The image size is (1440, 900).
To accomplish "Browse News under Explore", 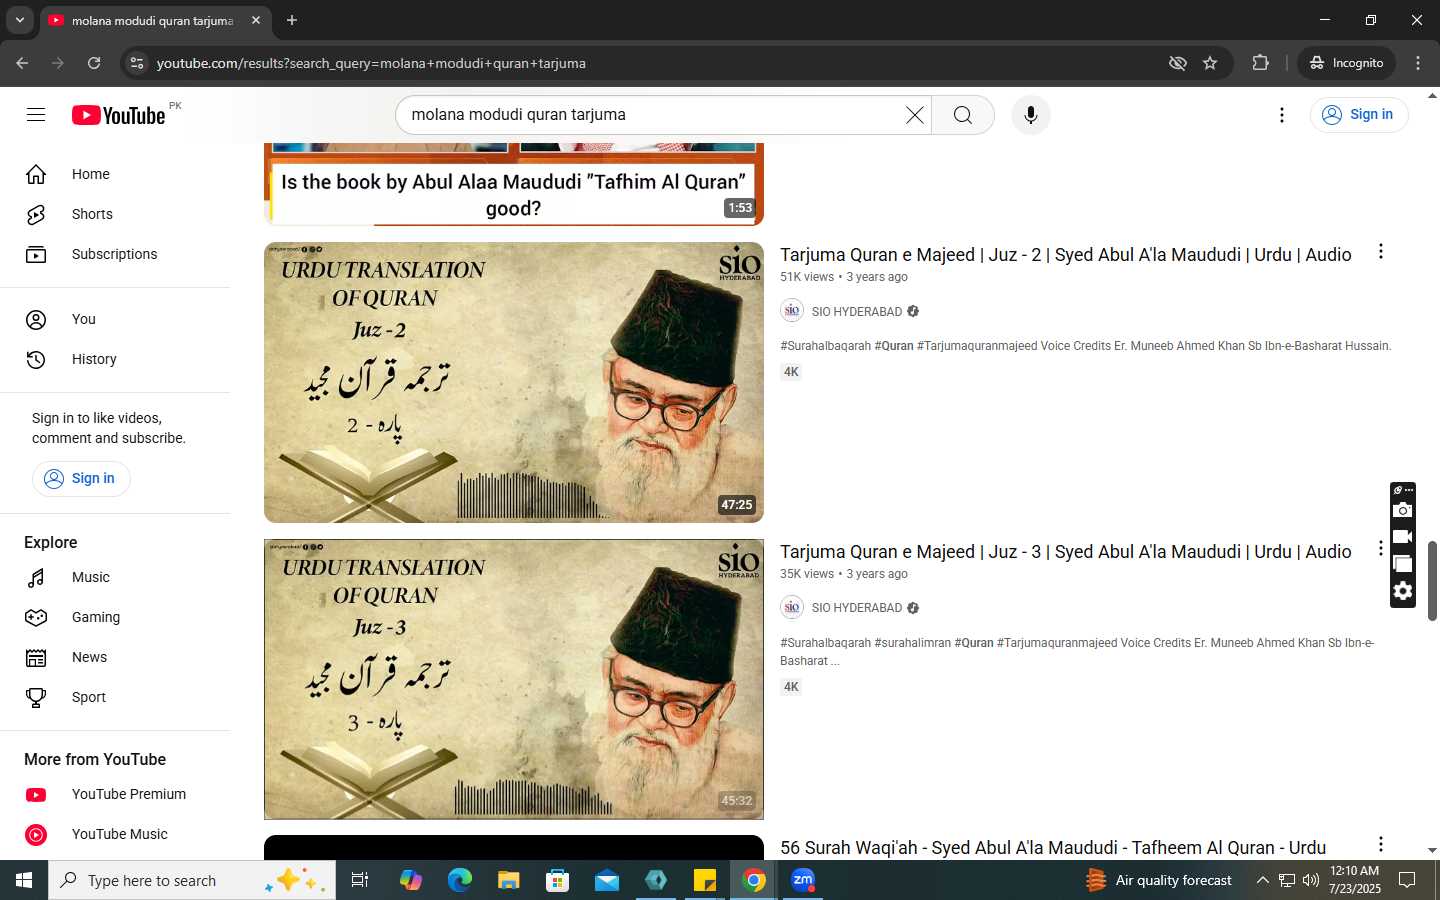I will pyautogui.click(x=115, y=657).
